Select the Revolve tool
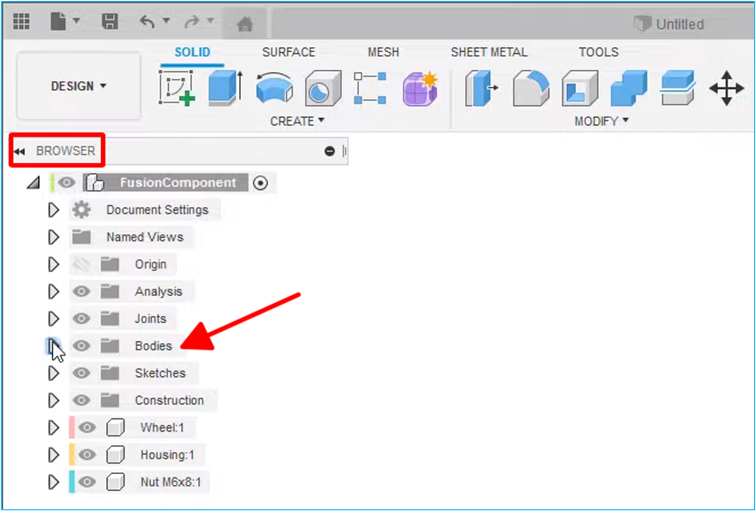 [274, 88]
